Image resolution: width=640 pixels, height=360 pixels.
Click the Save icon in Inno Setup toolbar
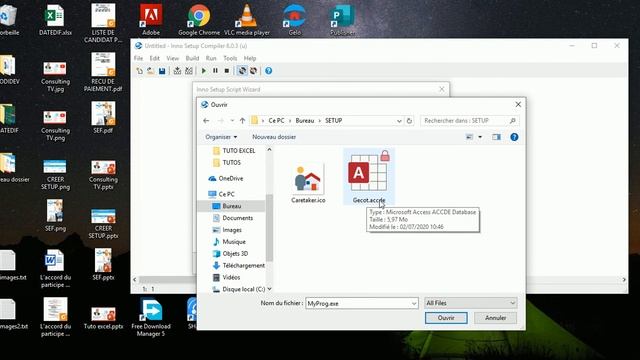pyautogui.click(x=162, y=71)
